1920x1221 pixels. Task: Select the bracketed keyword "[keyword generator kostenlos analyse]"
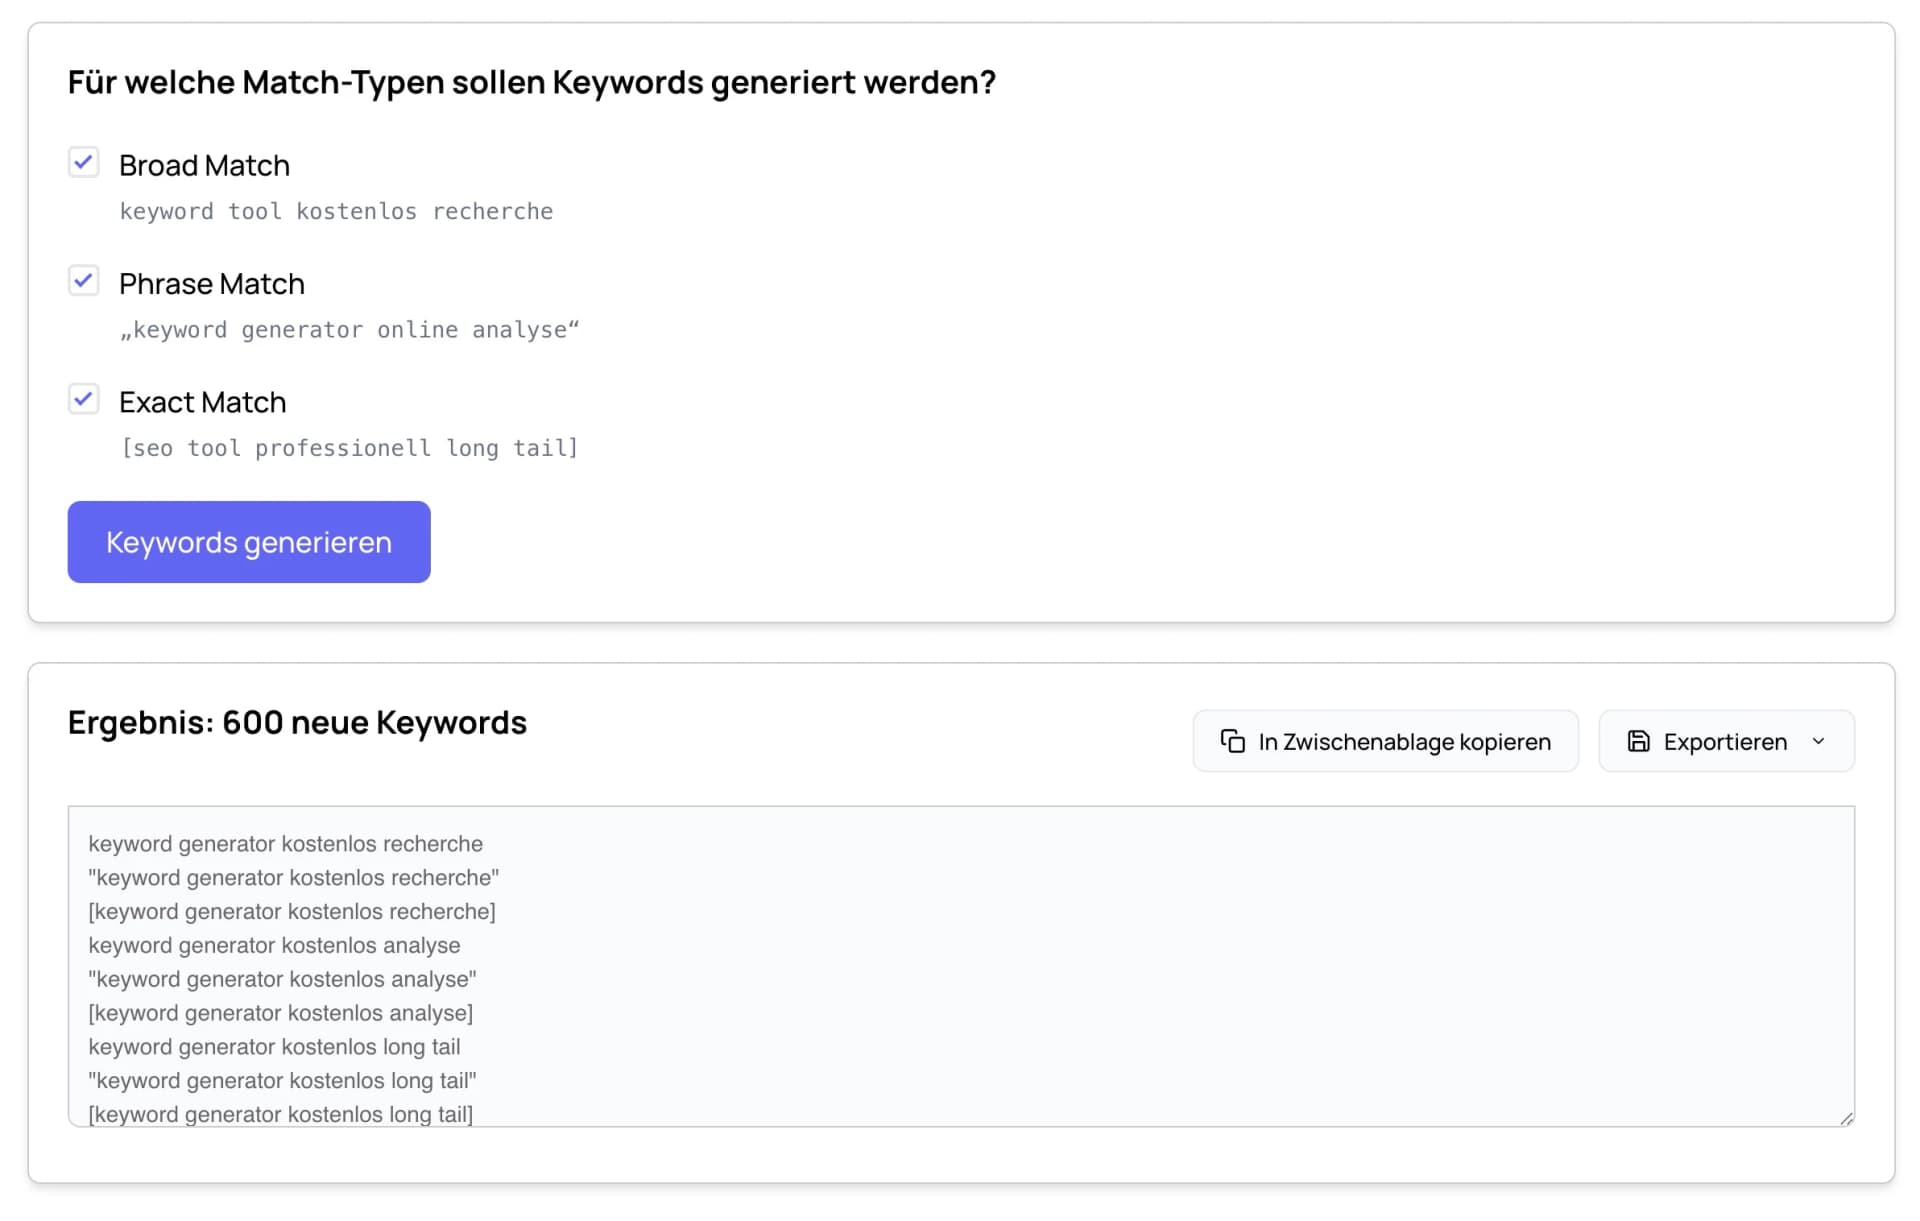coord(281,1013)
